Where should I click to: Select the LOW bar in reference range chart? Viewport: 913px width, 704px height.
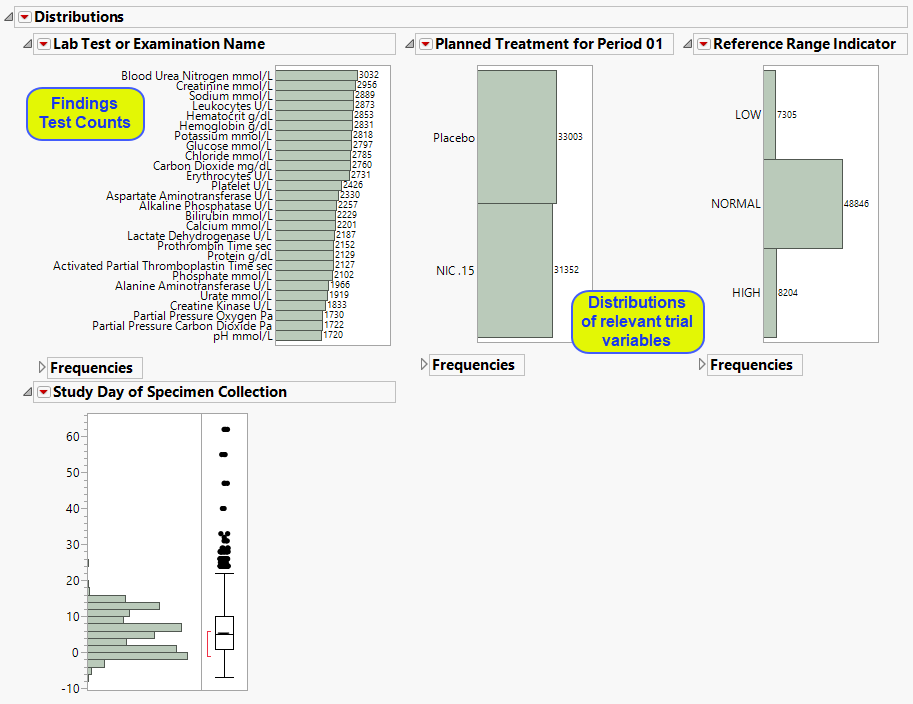(770, 115)
